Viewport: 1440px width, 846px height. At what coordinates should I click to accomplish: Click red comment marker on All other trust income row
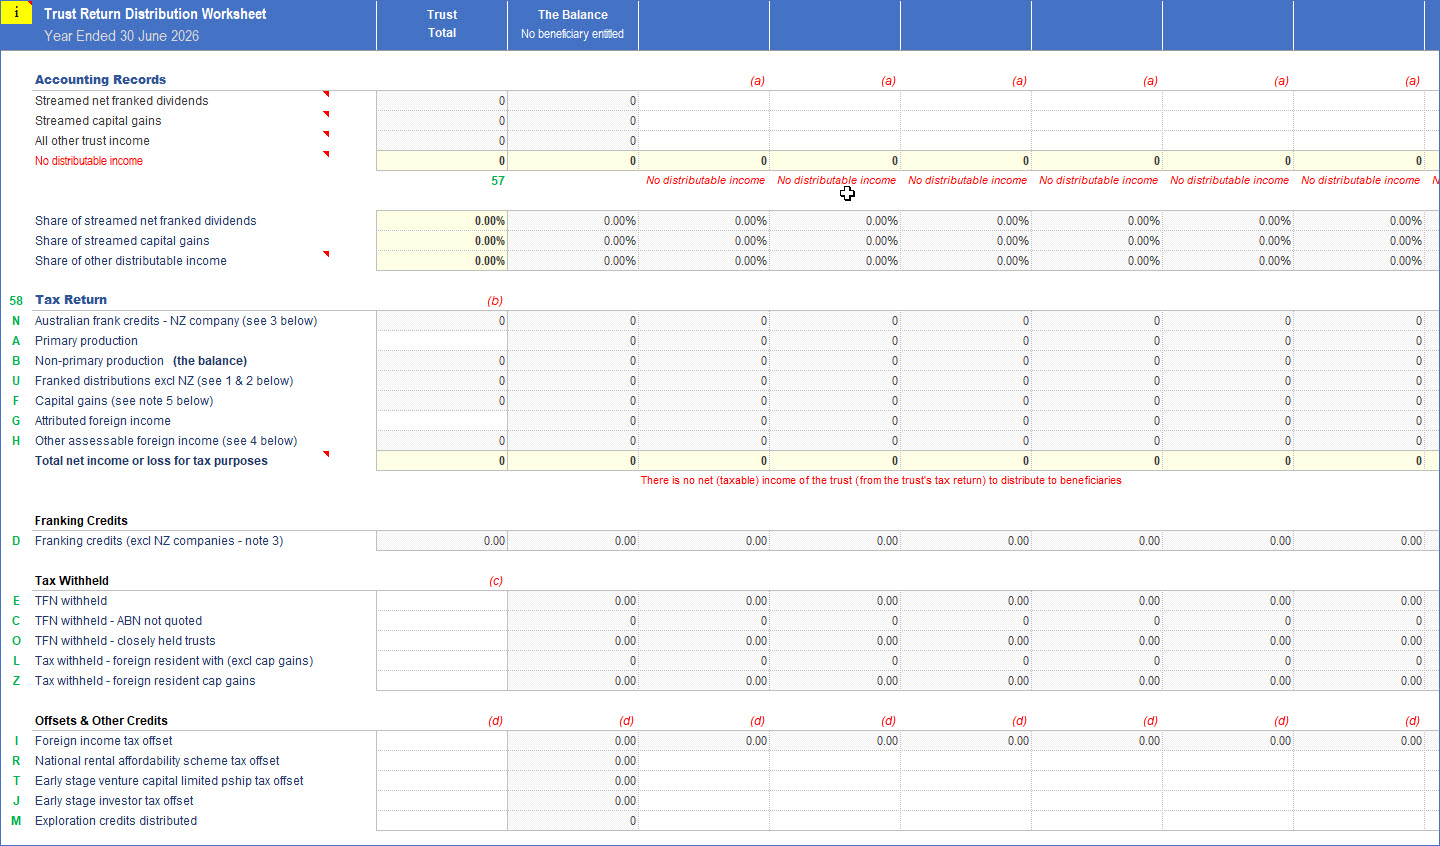click(x=325, y=134)
